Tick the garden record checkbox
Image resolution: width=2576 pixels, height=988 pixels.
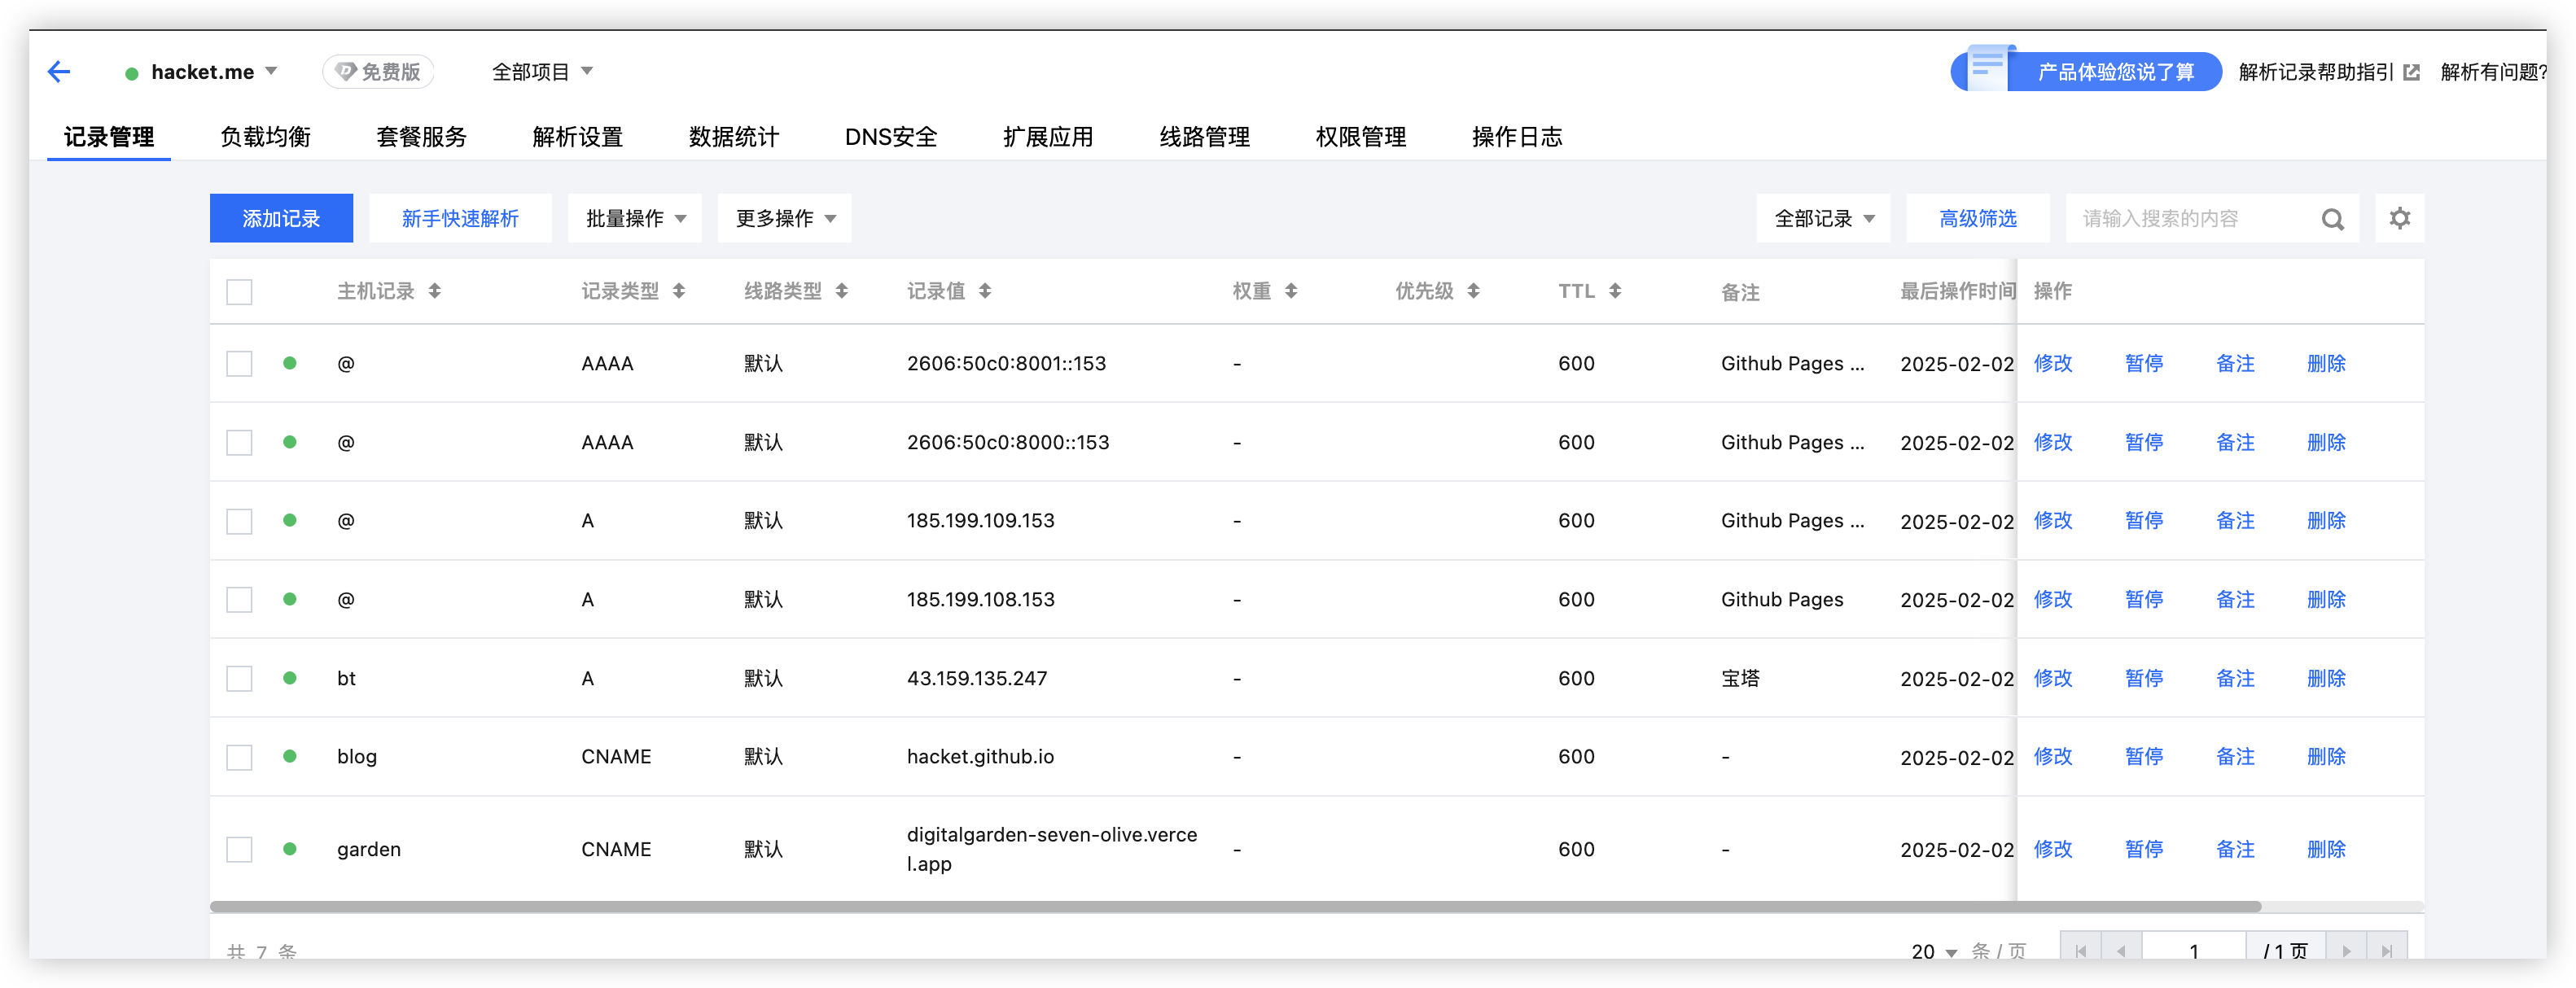[x=239, y=850]
